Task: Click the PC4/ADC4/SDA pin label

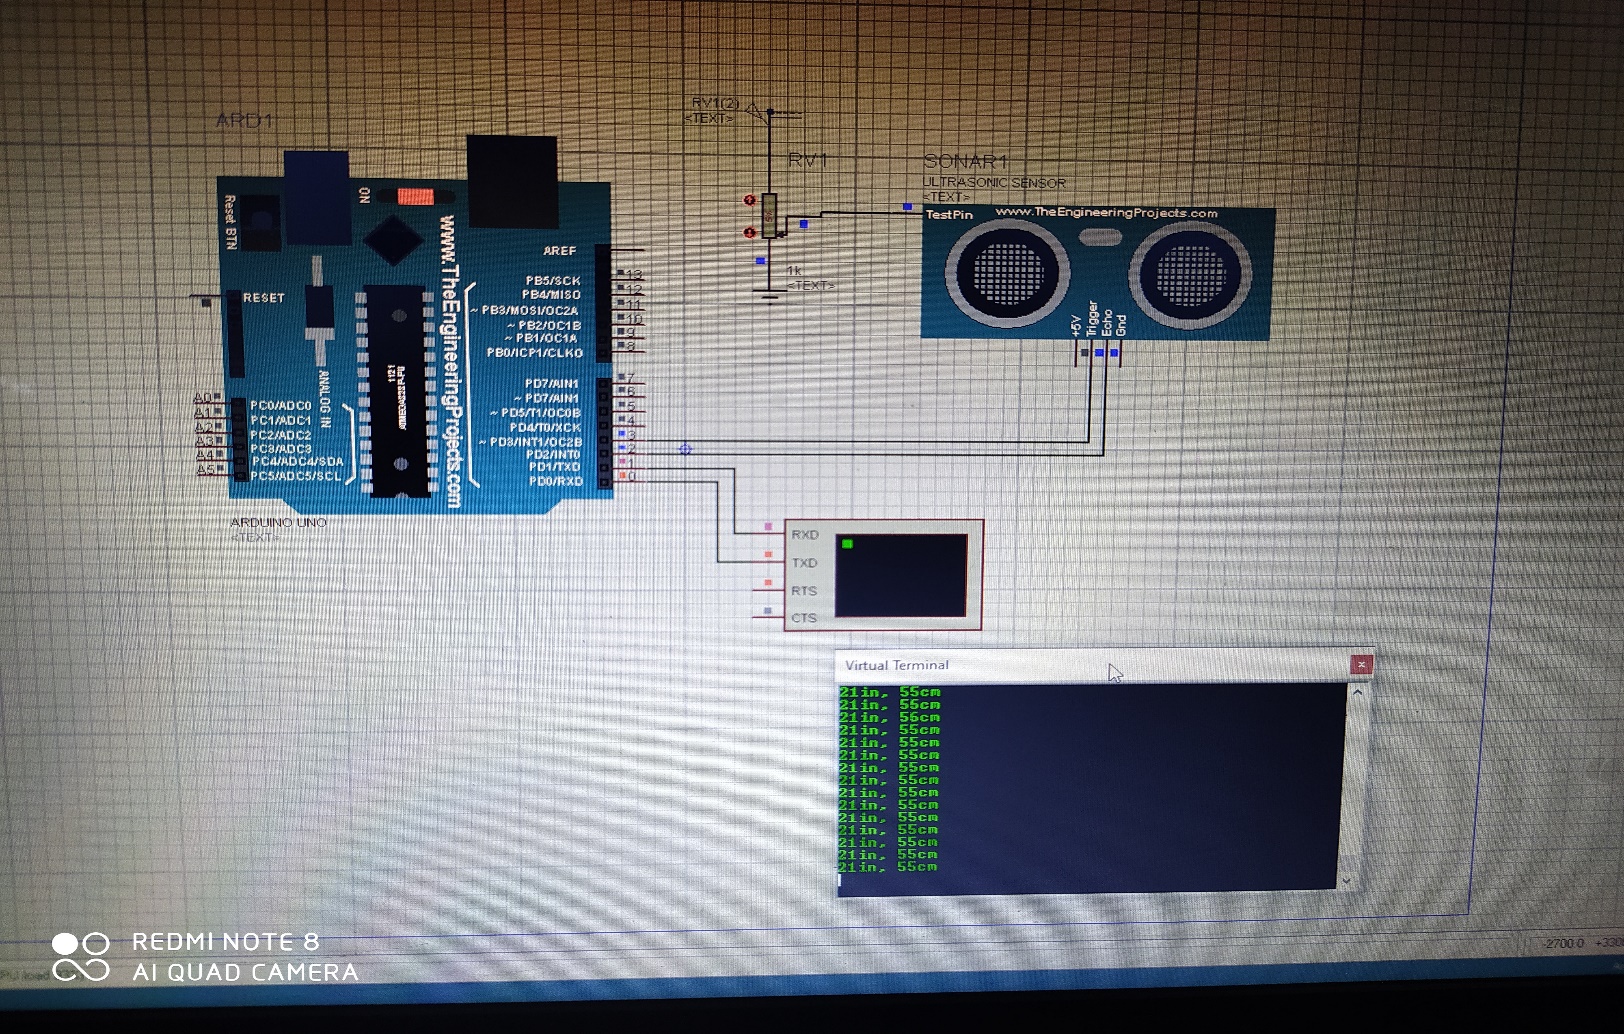Action: coord(297,462)
